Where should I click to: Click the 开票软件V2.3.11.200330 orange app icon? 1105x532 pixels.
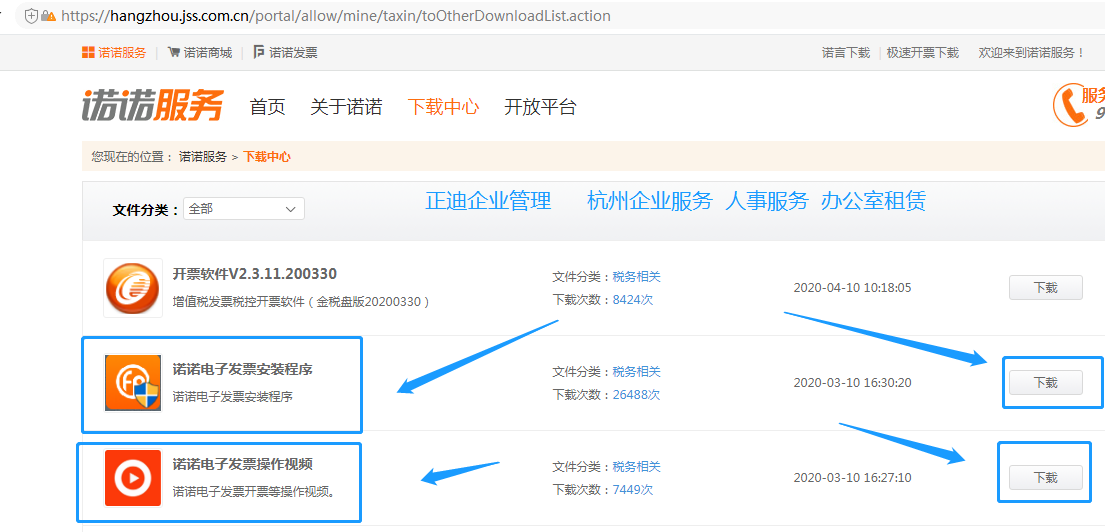tap(132, 287)
